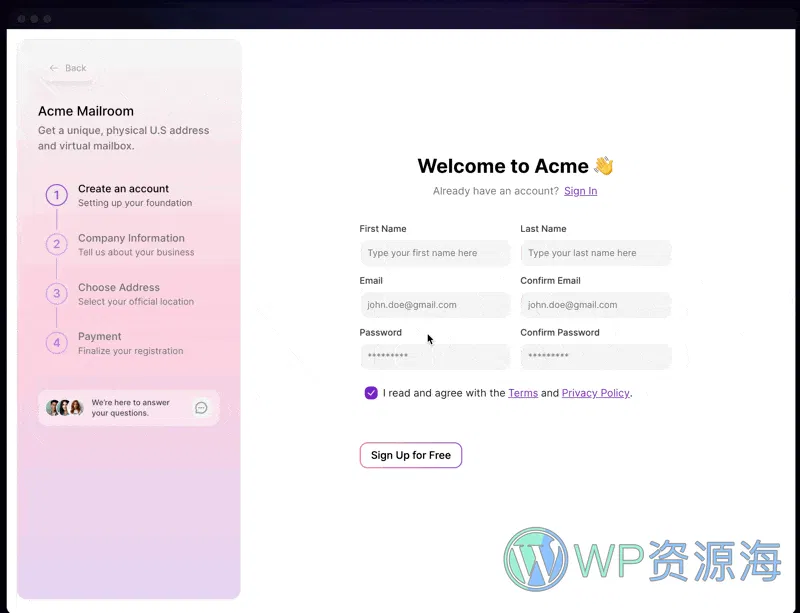
Task: Click the waving hand emoji
Action: click(604, 166)
